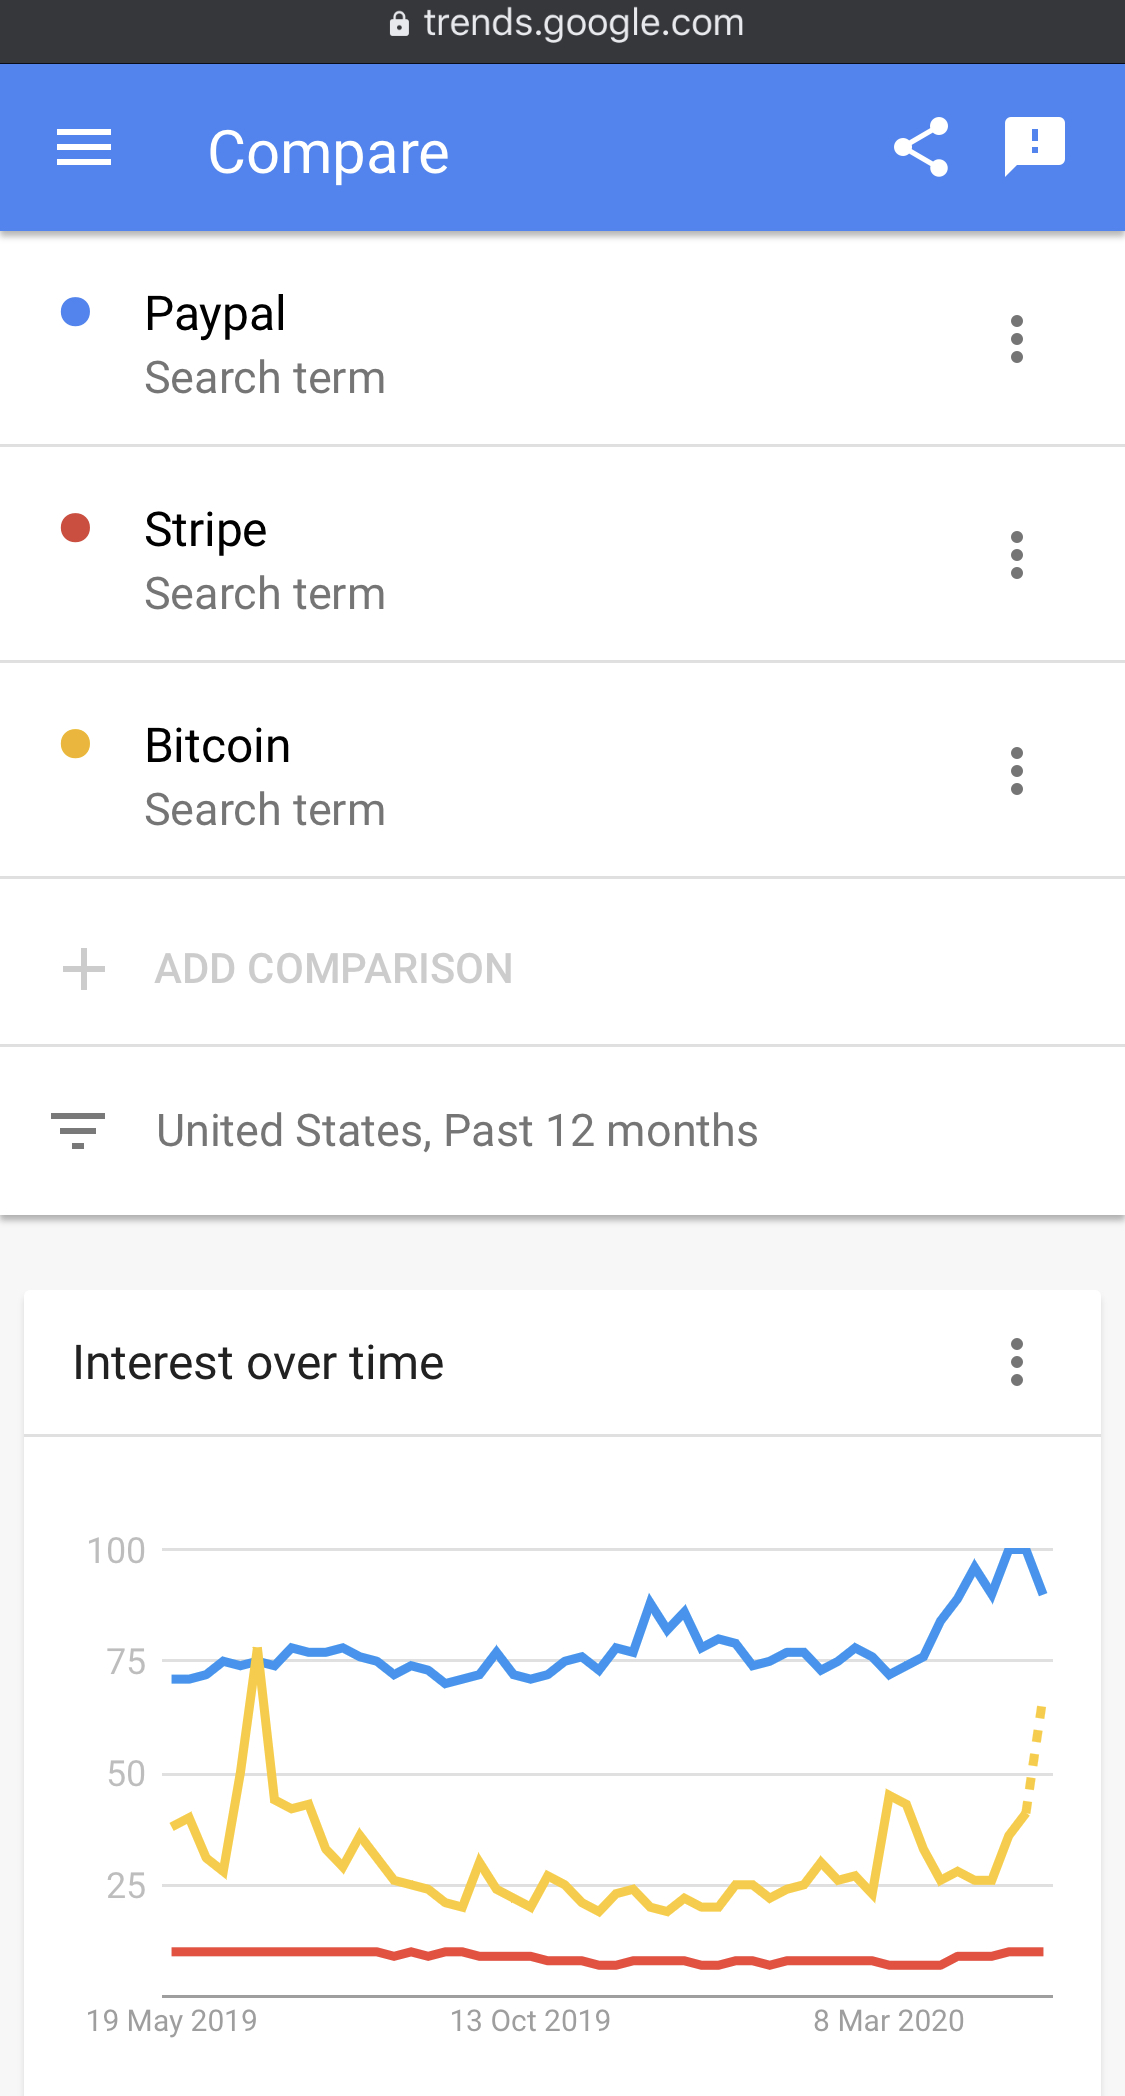Click the yellow Bitcoin color dot
This screenshot has height=2096, width=1125.
coord(76,744)
